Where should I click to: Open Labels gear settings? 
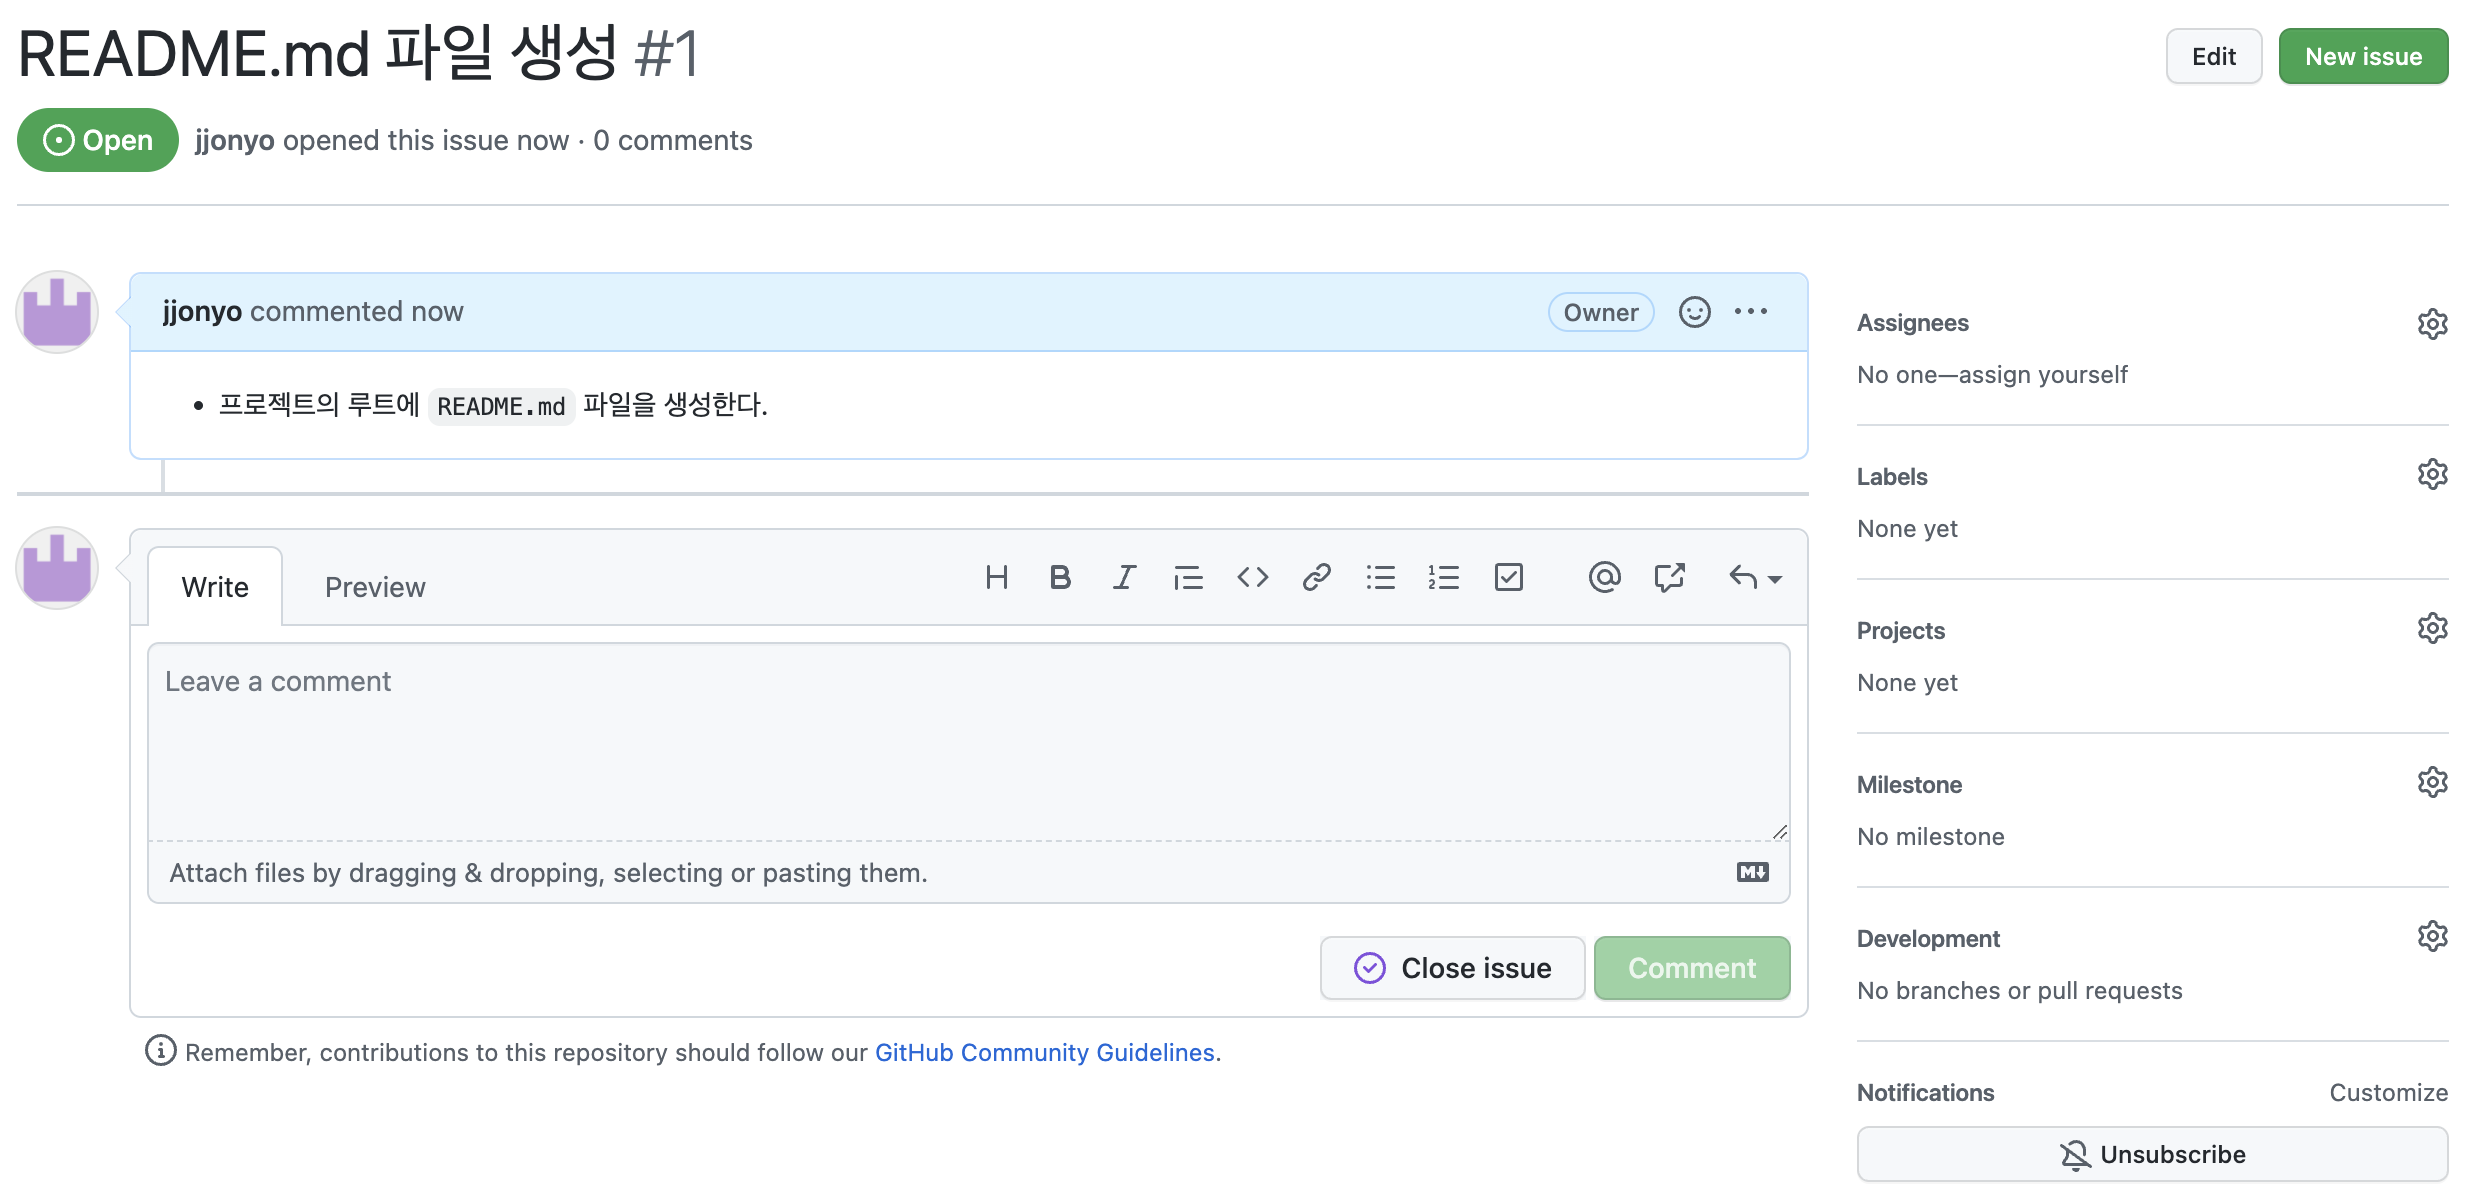[2432, 474]
